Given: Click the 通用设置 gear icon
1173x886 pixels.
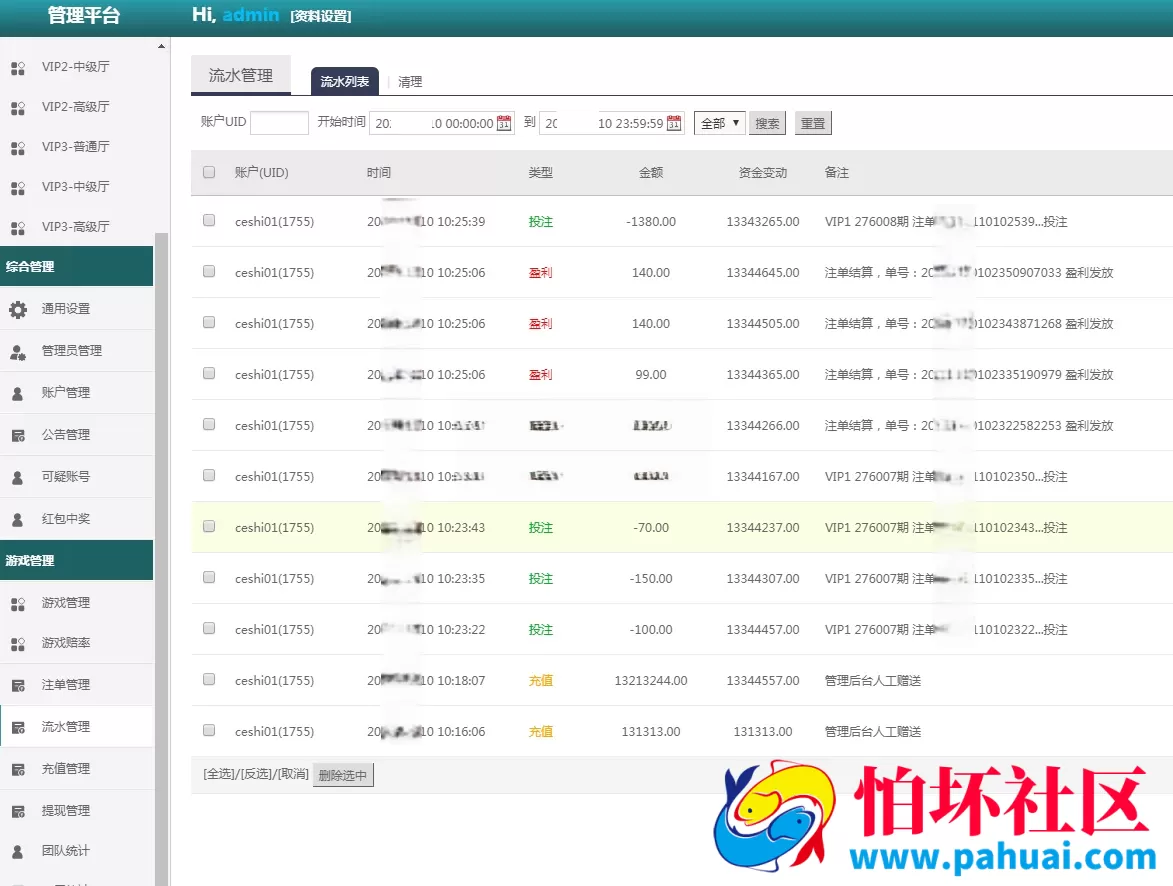Looking at the screenshot, I should [x=18, y=309].
